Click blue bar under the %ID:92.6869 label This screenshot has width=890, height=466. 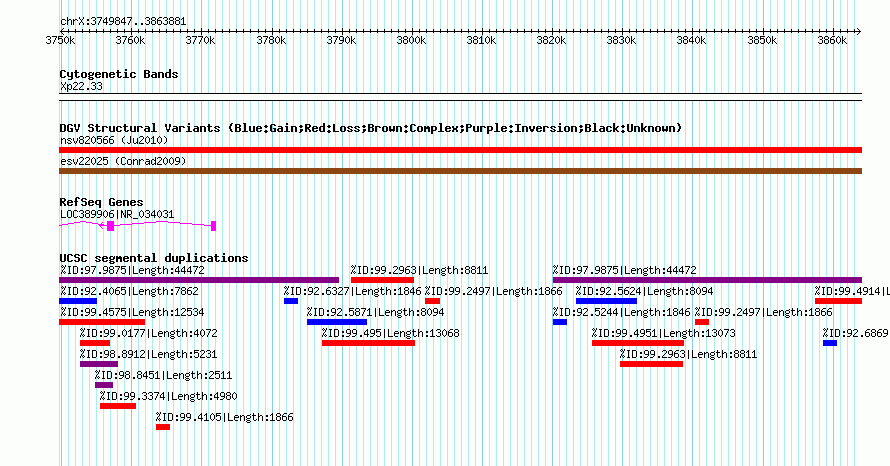click(x=830, y=343)
